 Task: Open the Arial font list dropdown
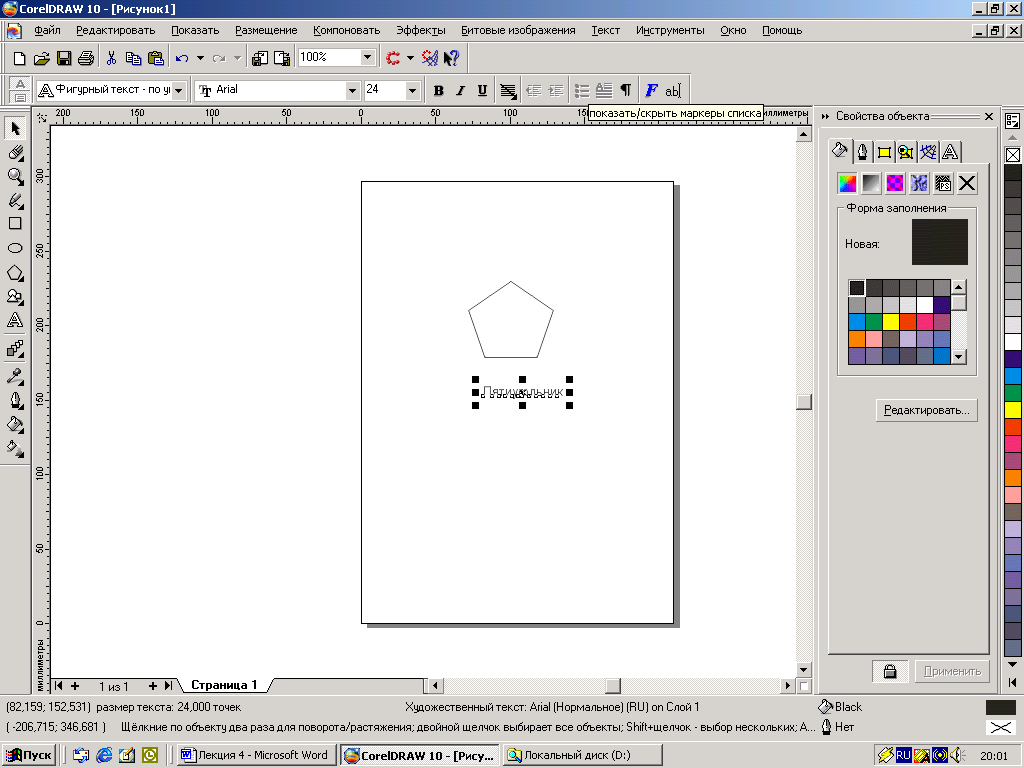[x=352, y=90]
